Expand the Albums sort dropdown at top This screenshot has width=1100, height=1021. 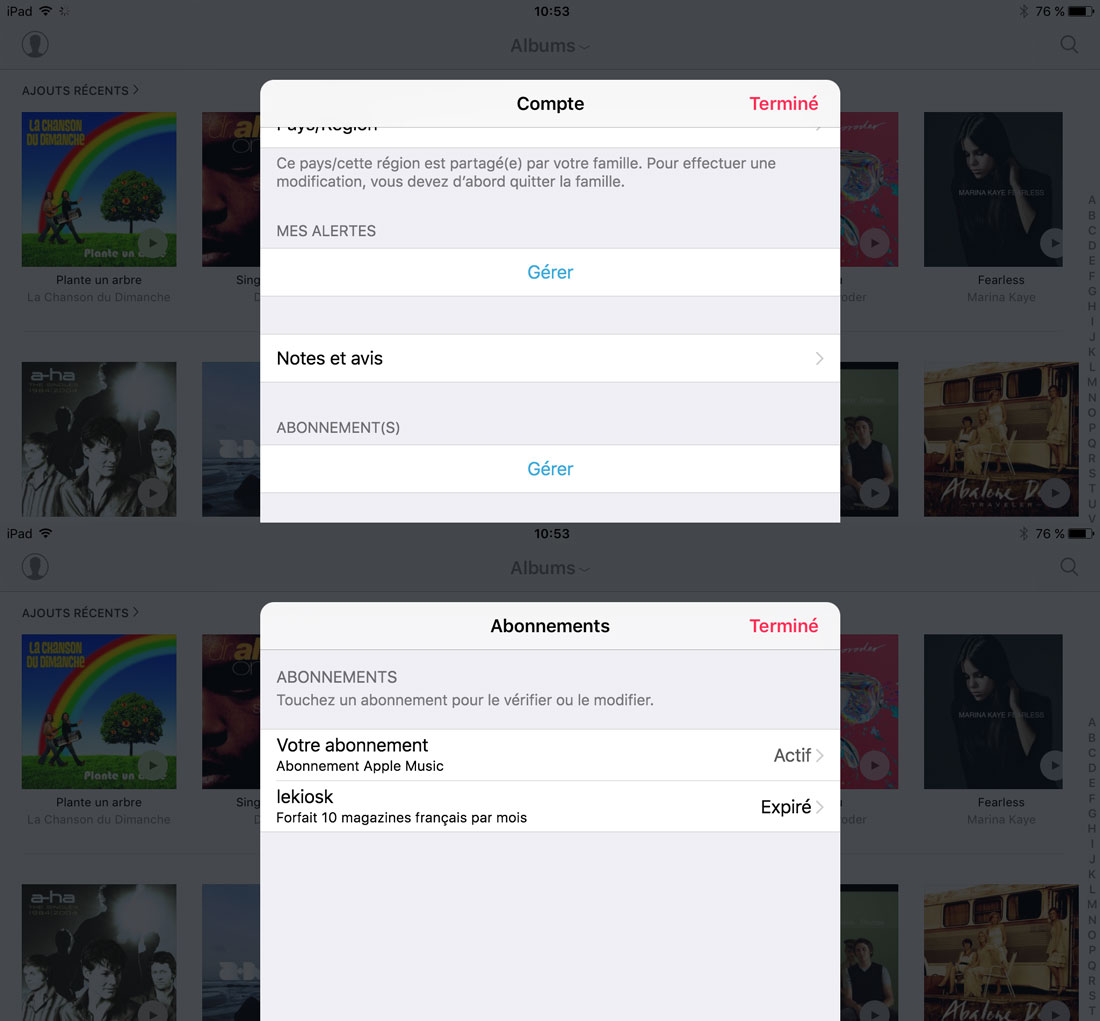[x=550, y=46]
